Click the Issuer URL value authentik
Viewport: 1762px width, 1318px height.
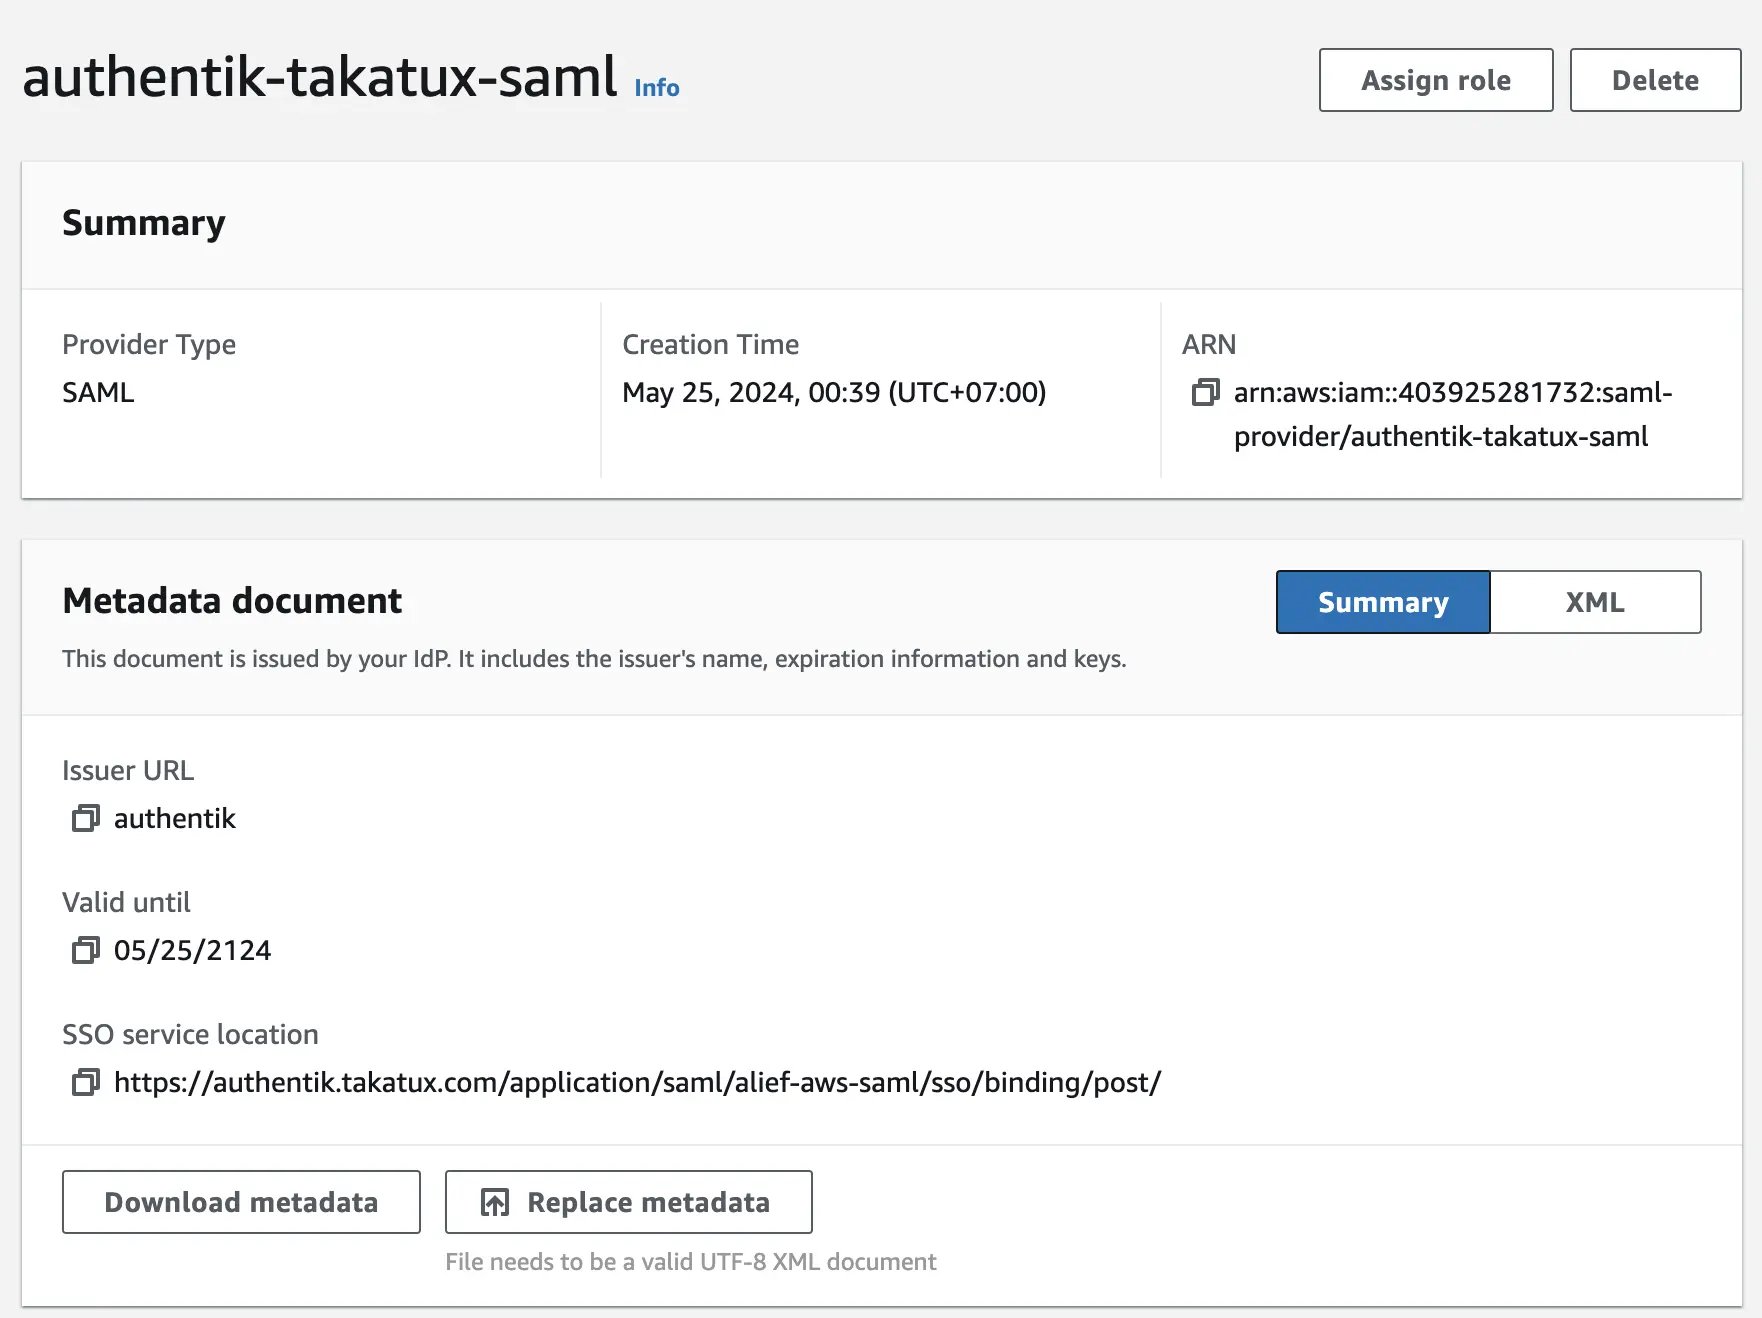tap(175, 818)
